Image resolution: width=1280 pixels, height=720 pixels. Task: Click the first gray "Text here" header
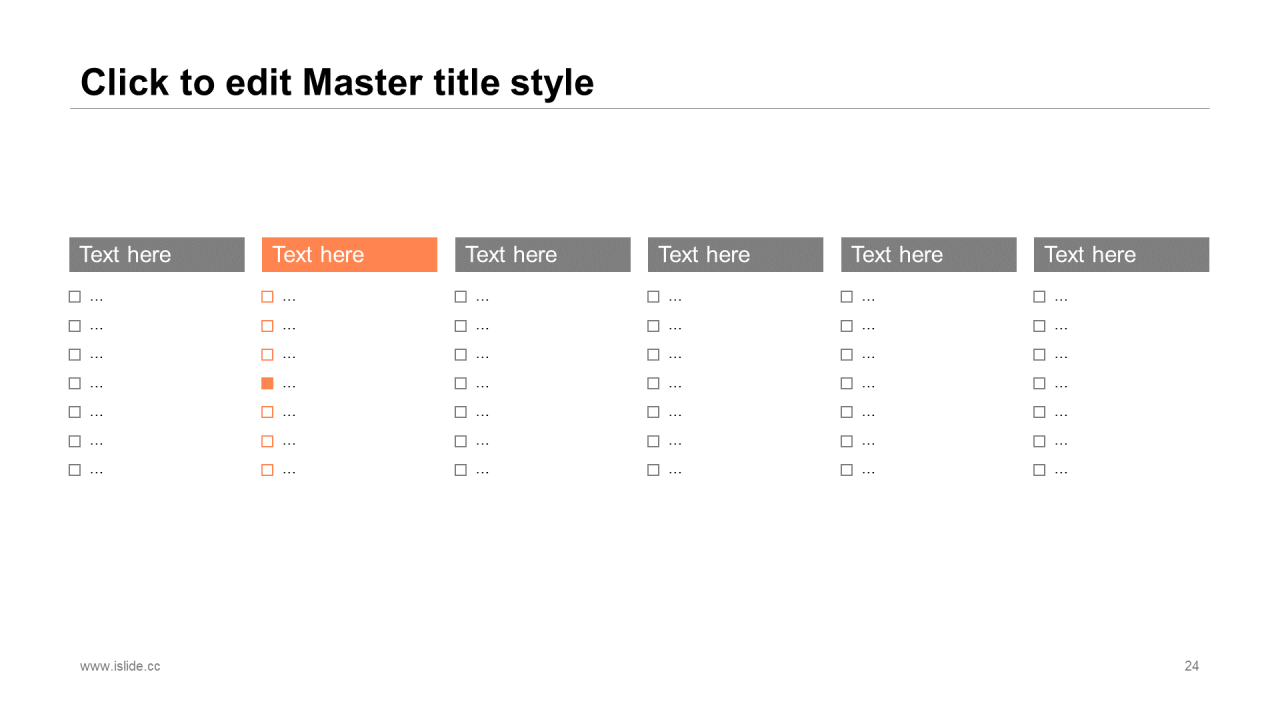click(x=157, y=255)
